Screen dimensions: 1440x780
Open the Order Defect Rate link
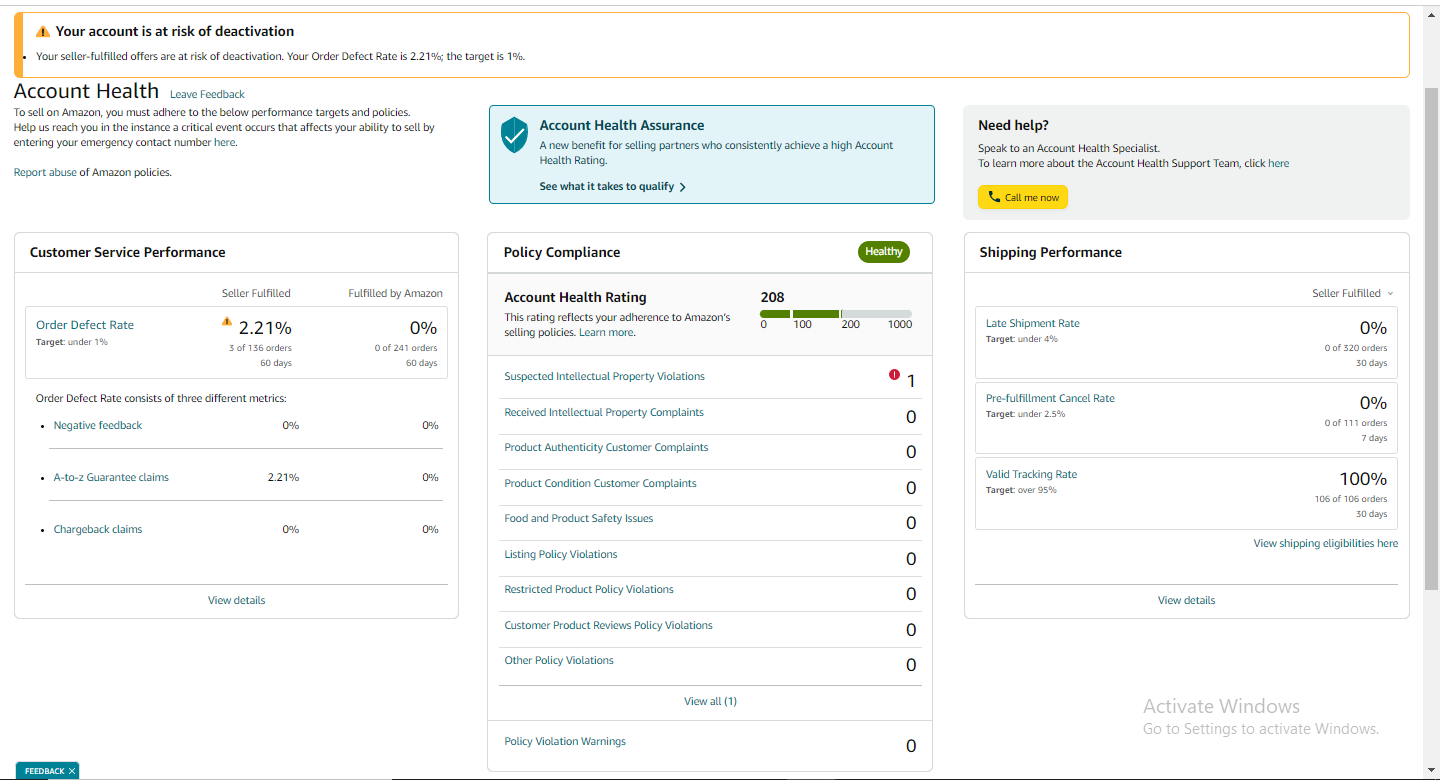(x=85, y=325)
